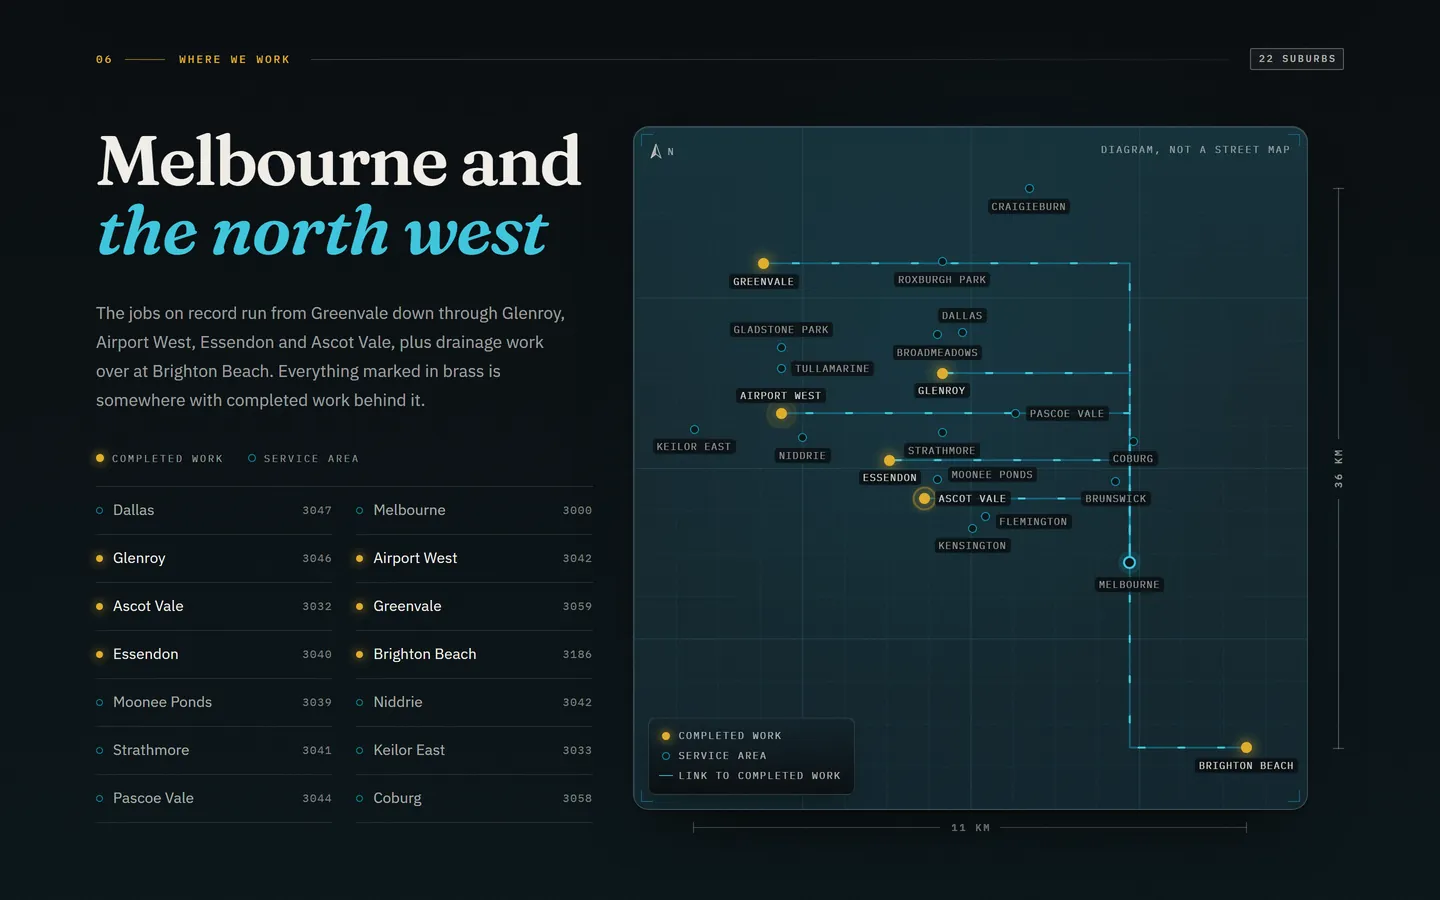Select Keilor East list row
Screen dimensions: 1440x900
[x=474, y=750]
